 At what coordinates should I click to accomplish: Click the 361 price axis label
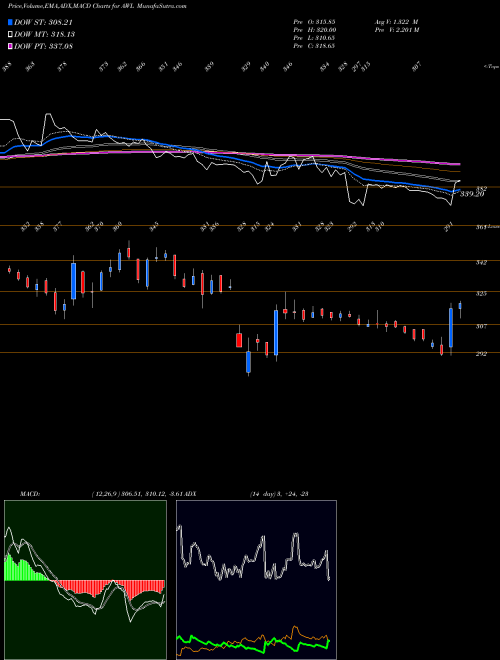coord(481,227)
